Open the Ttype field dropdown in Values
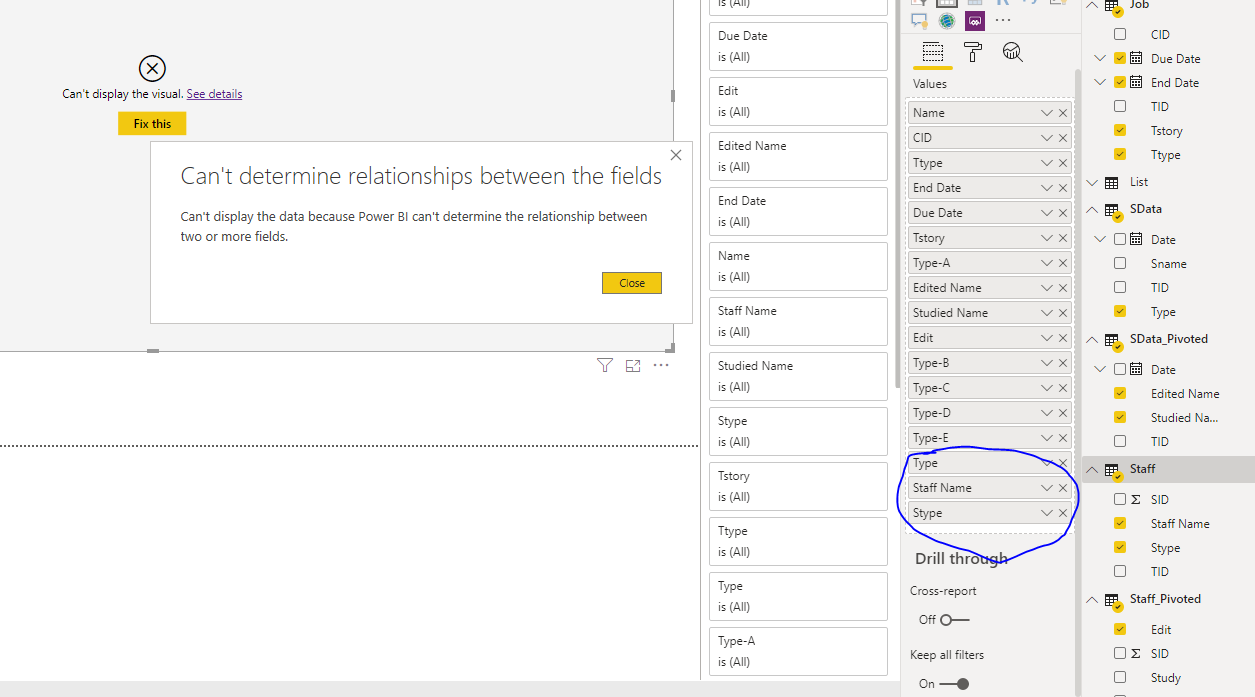1255x697 pixels. click(x=1046, y=163)
